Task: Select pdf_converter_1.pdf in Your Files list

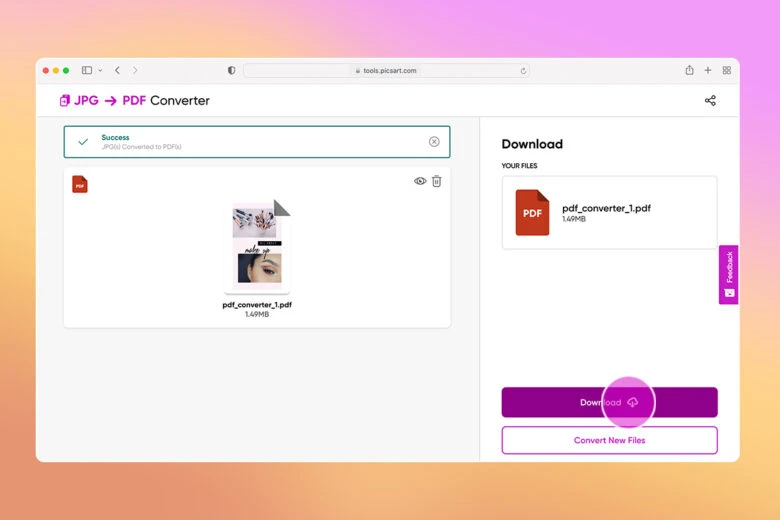Action: click(609, 212)
